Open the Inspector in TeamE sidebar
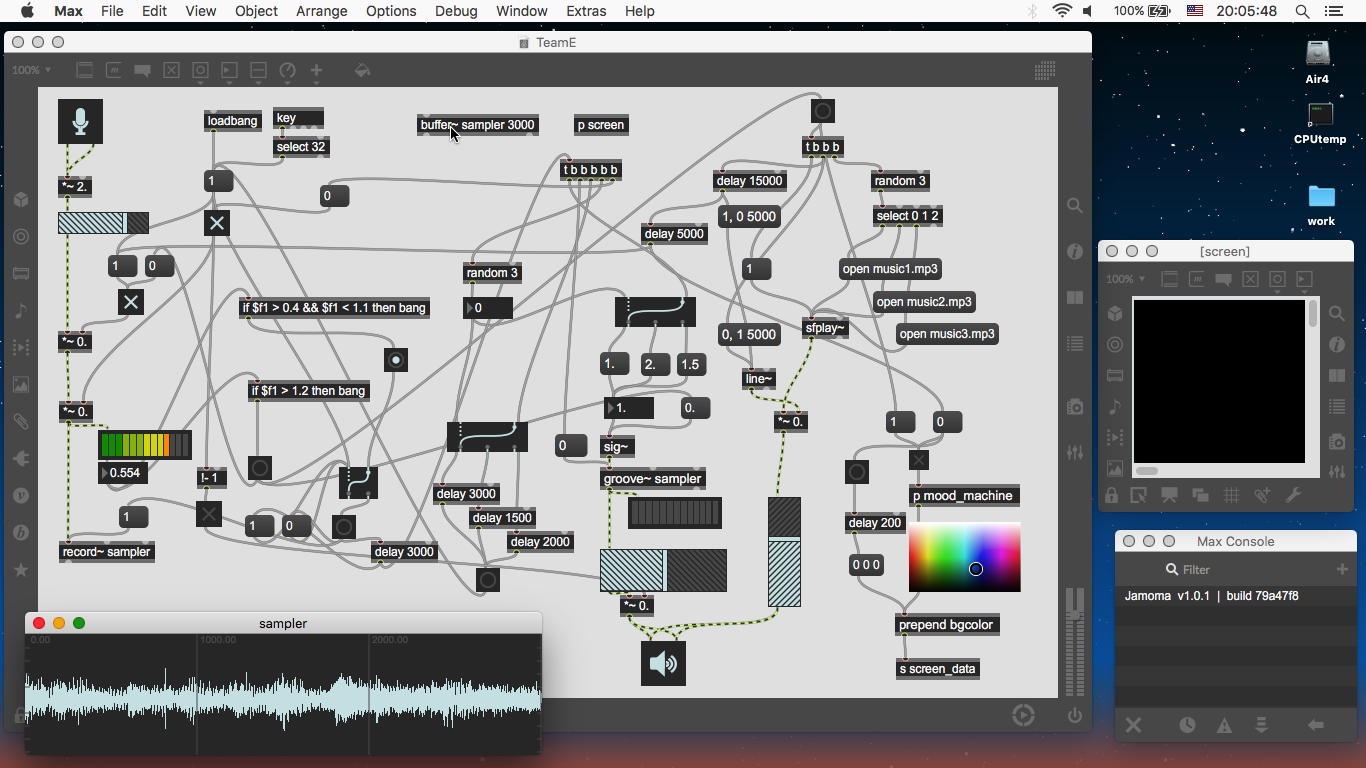 (1075, 251)
